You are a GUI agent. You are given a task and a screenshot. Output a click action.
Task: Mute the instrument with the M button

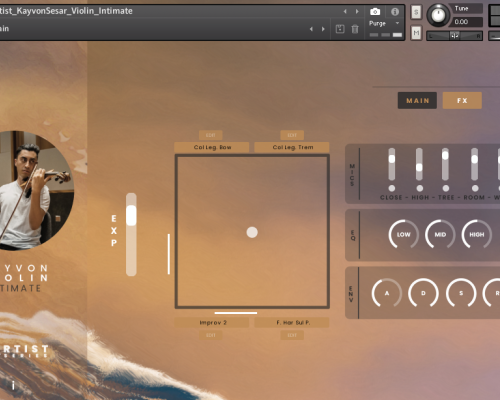click(x=416, y=33)
